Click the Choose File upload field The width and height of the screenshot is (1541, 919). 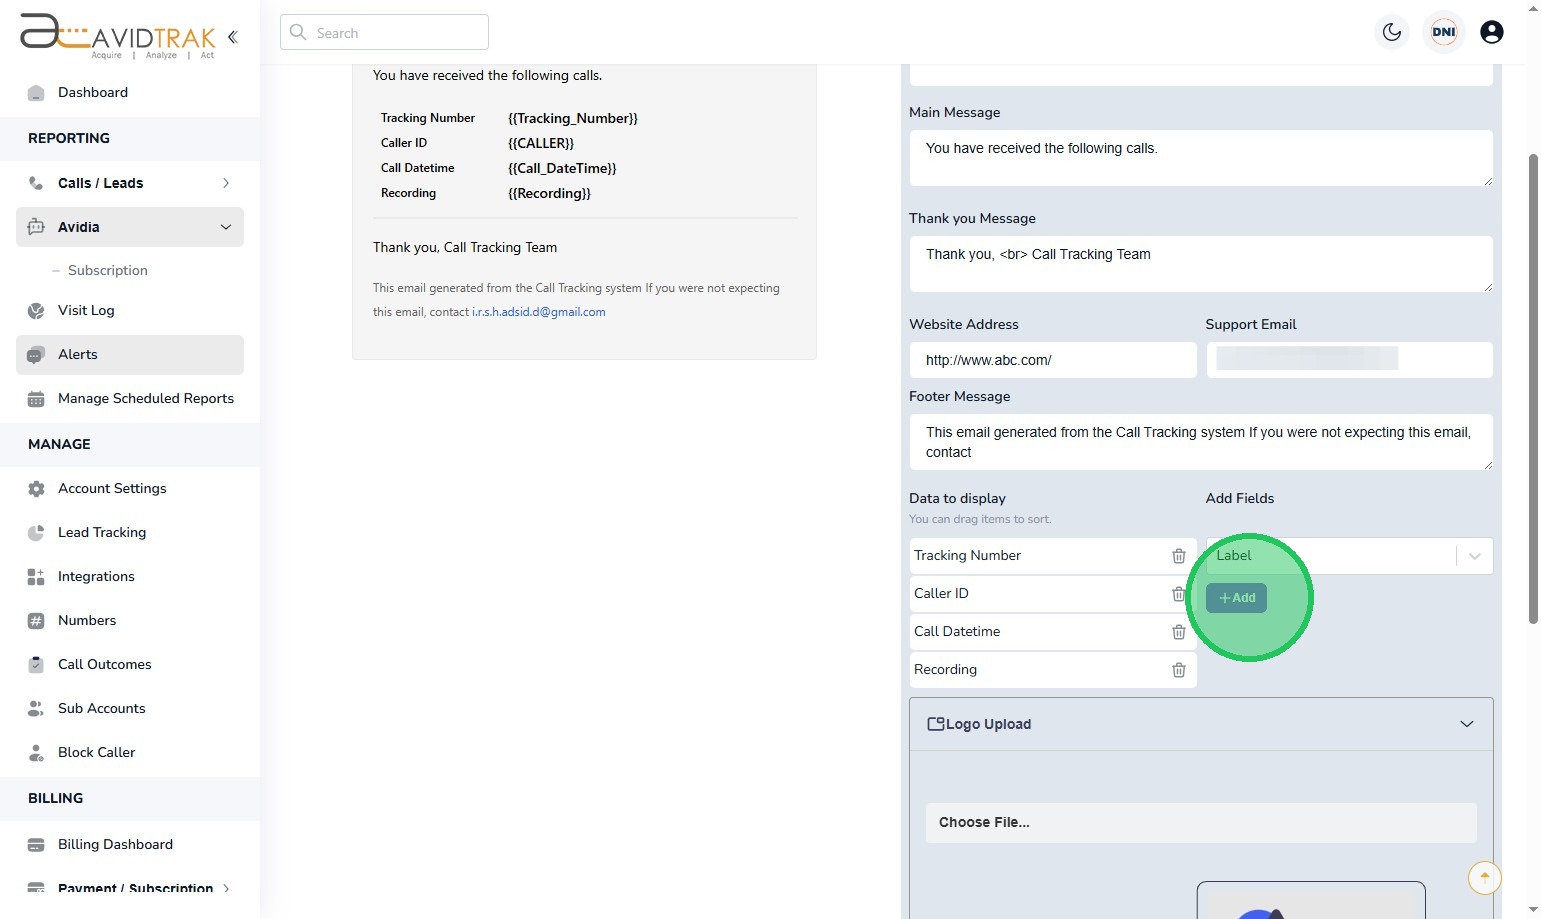pyautogui.click(x=1200, y=822)
